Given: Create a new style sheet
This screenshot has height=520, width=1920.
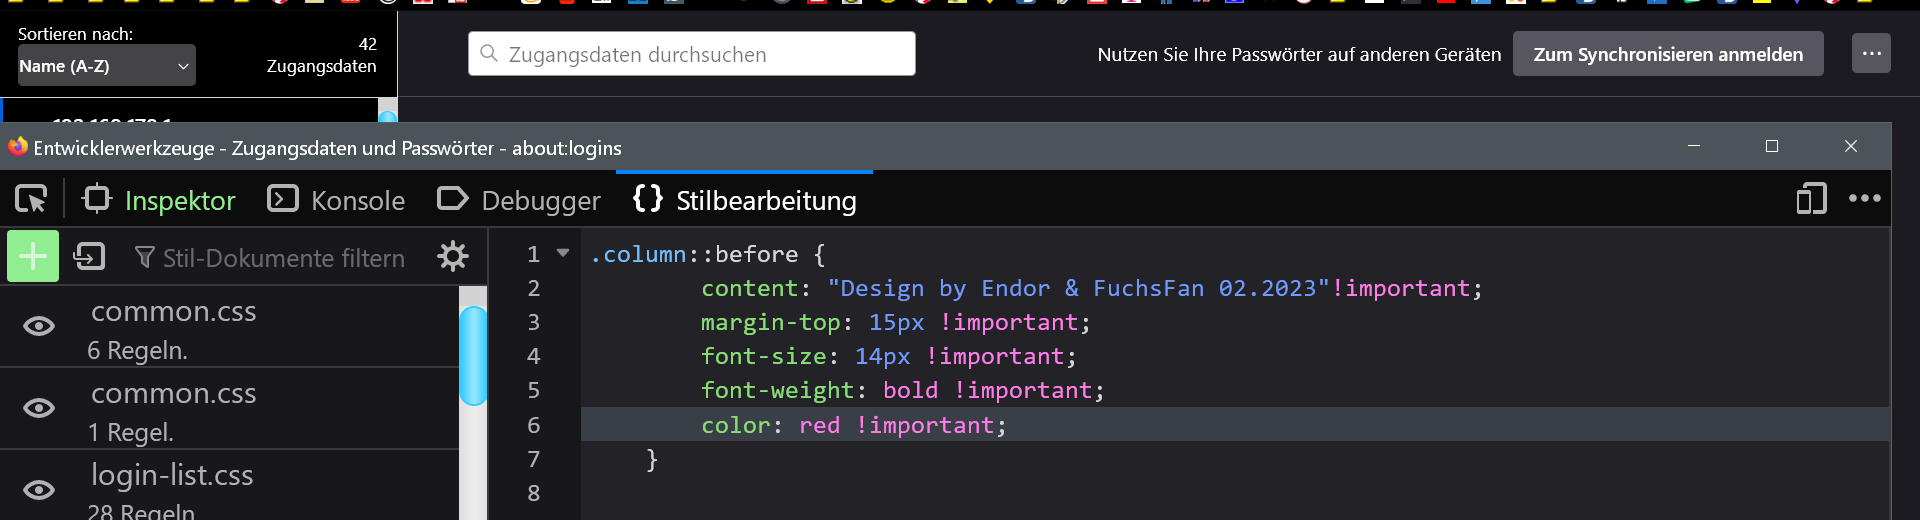Looking at the screenshot, I should point(33,257).
